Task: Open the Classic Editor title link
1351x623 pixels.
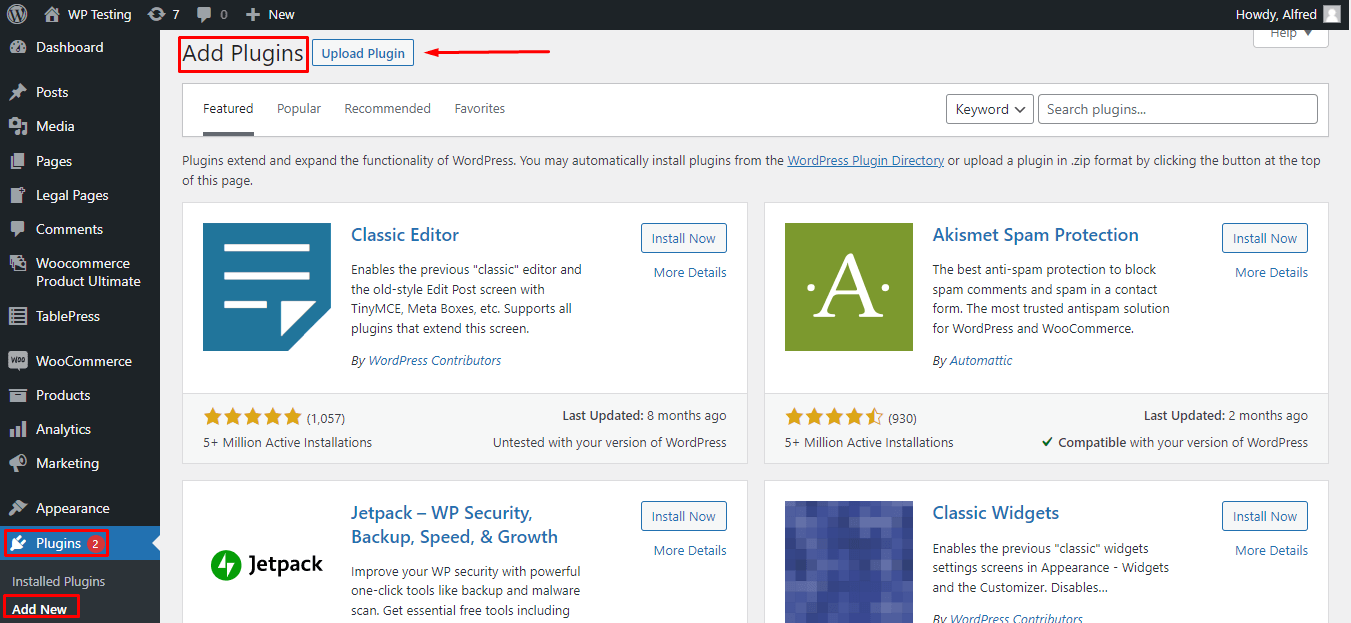Action: point(405,235)
